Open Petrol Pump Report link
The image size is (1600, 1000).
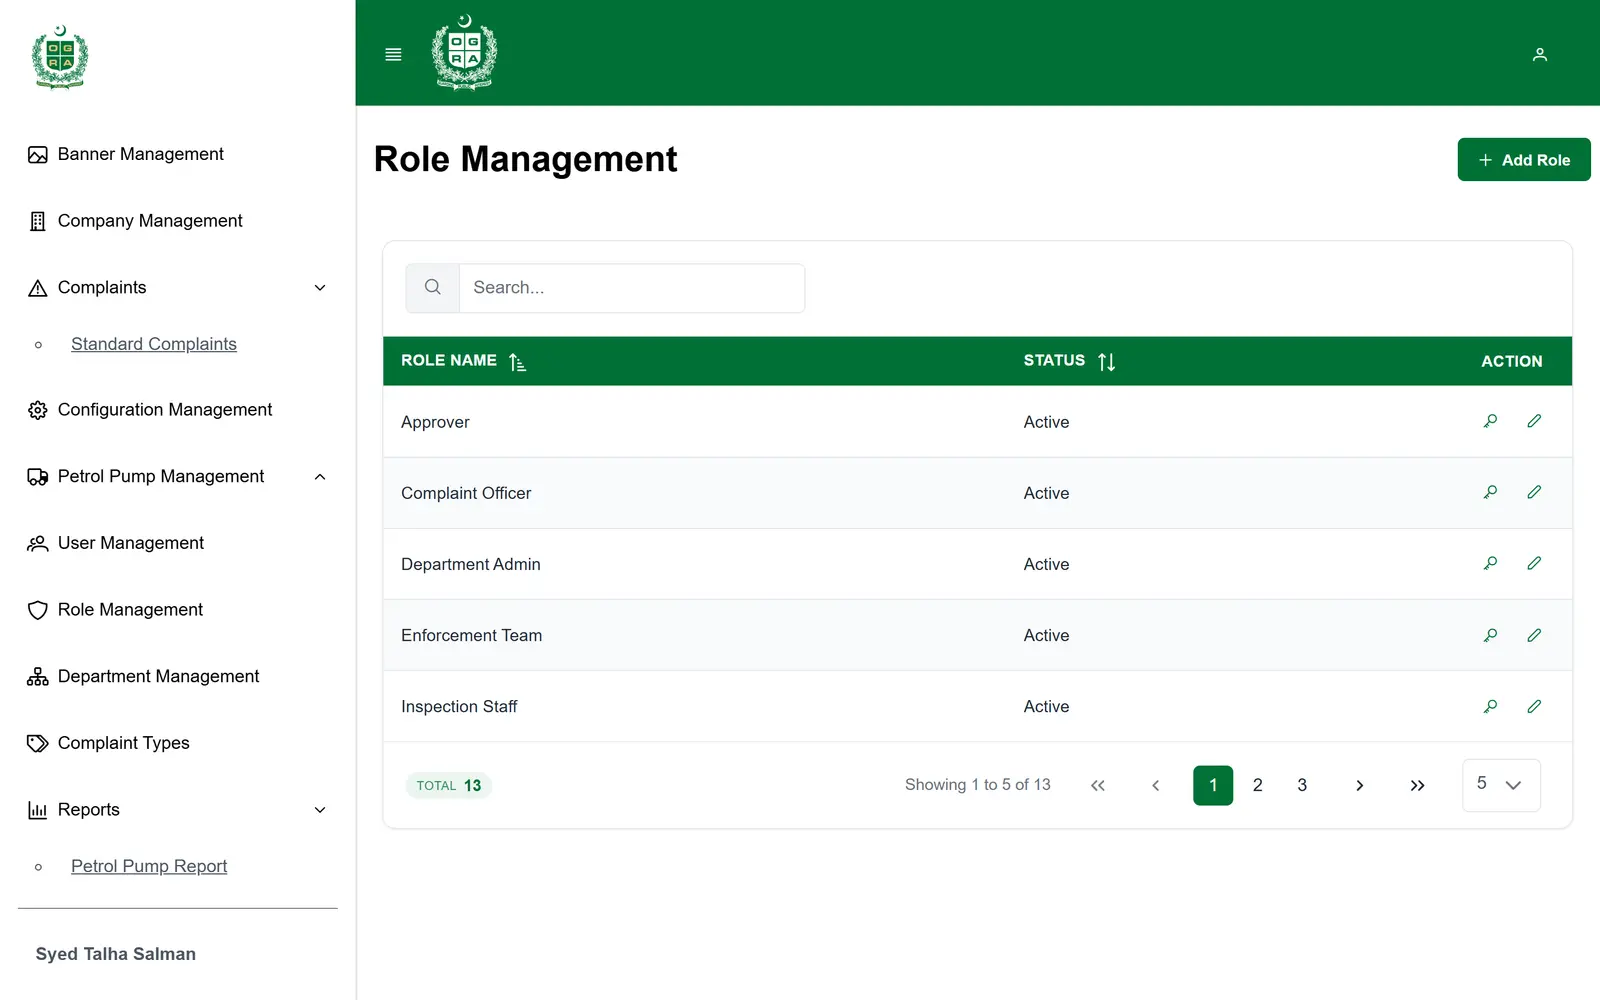click(x=149, y=866)
